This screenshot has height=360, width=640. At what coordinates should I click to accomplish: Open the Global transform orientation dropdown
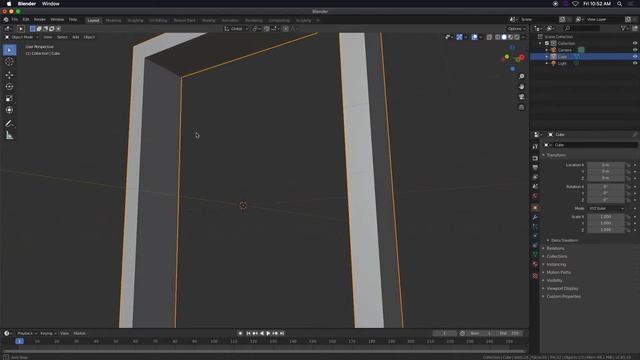tap(236, 29)
